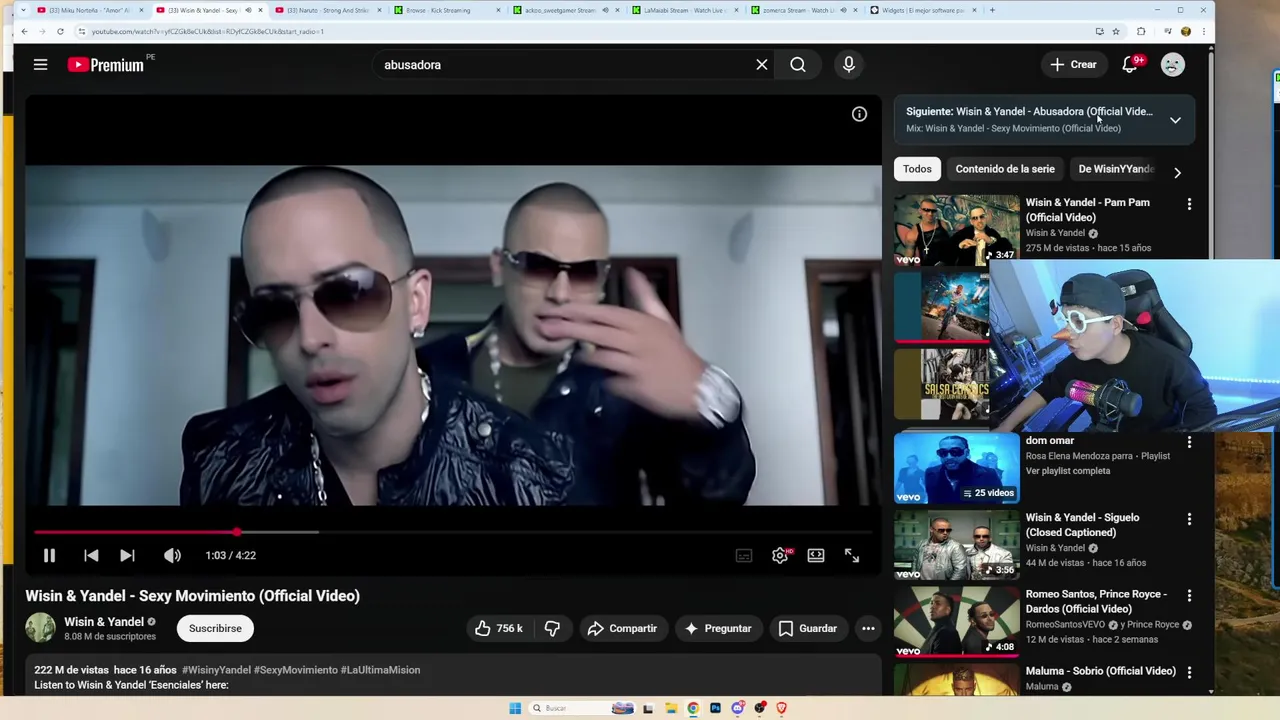Viewport: 1280px width, 720px height.
Task: Mute the player volume
Action: (x=172, y=556)
